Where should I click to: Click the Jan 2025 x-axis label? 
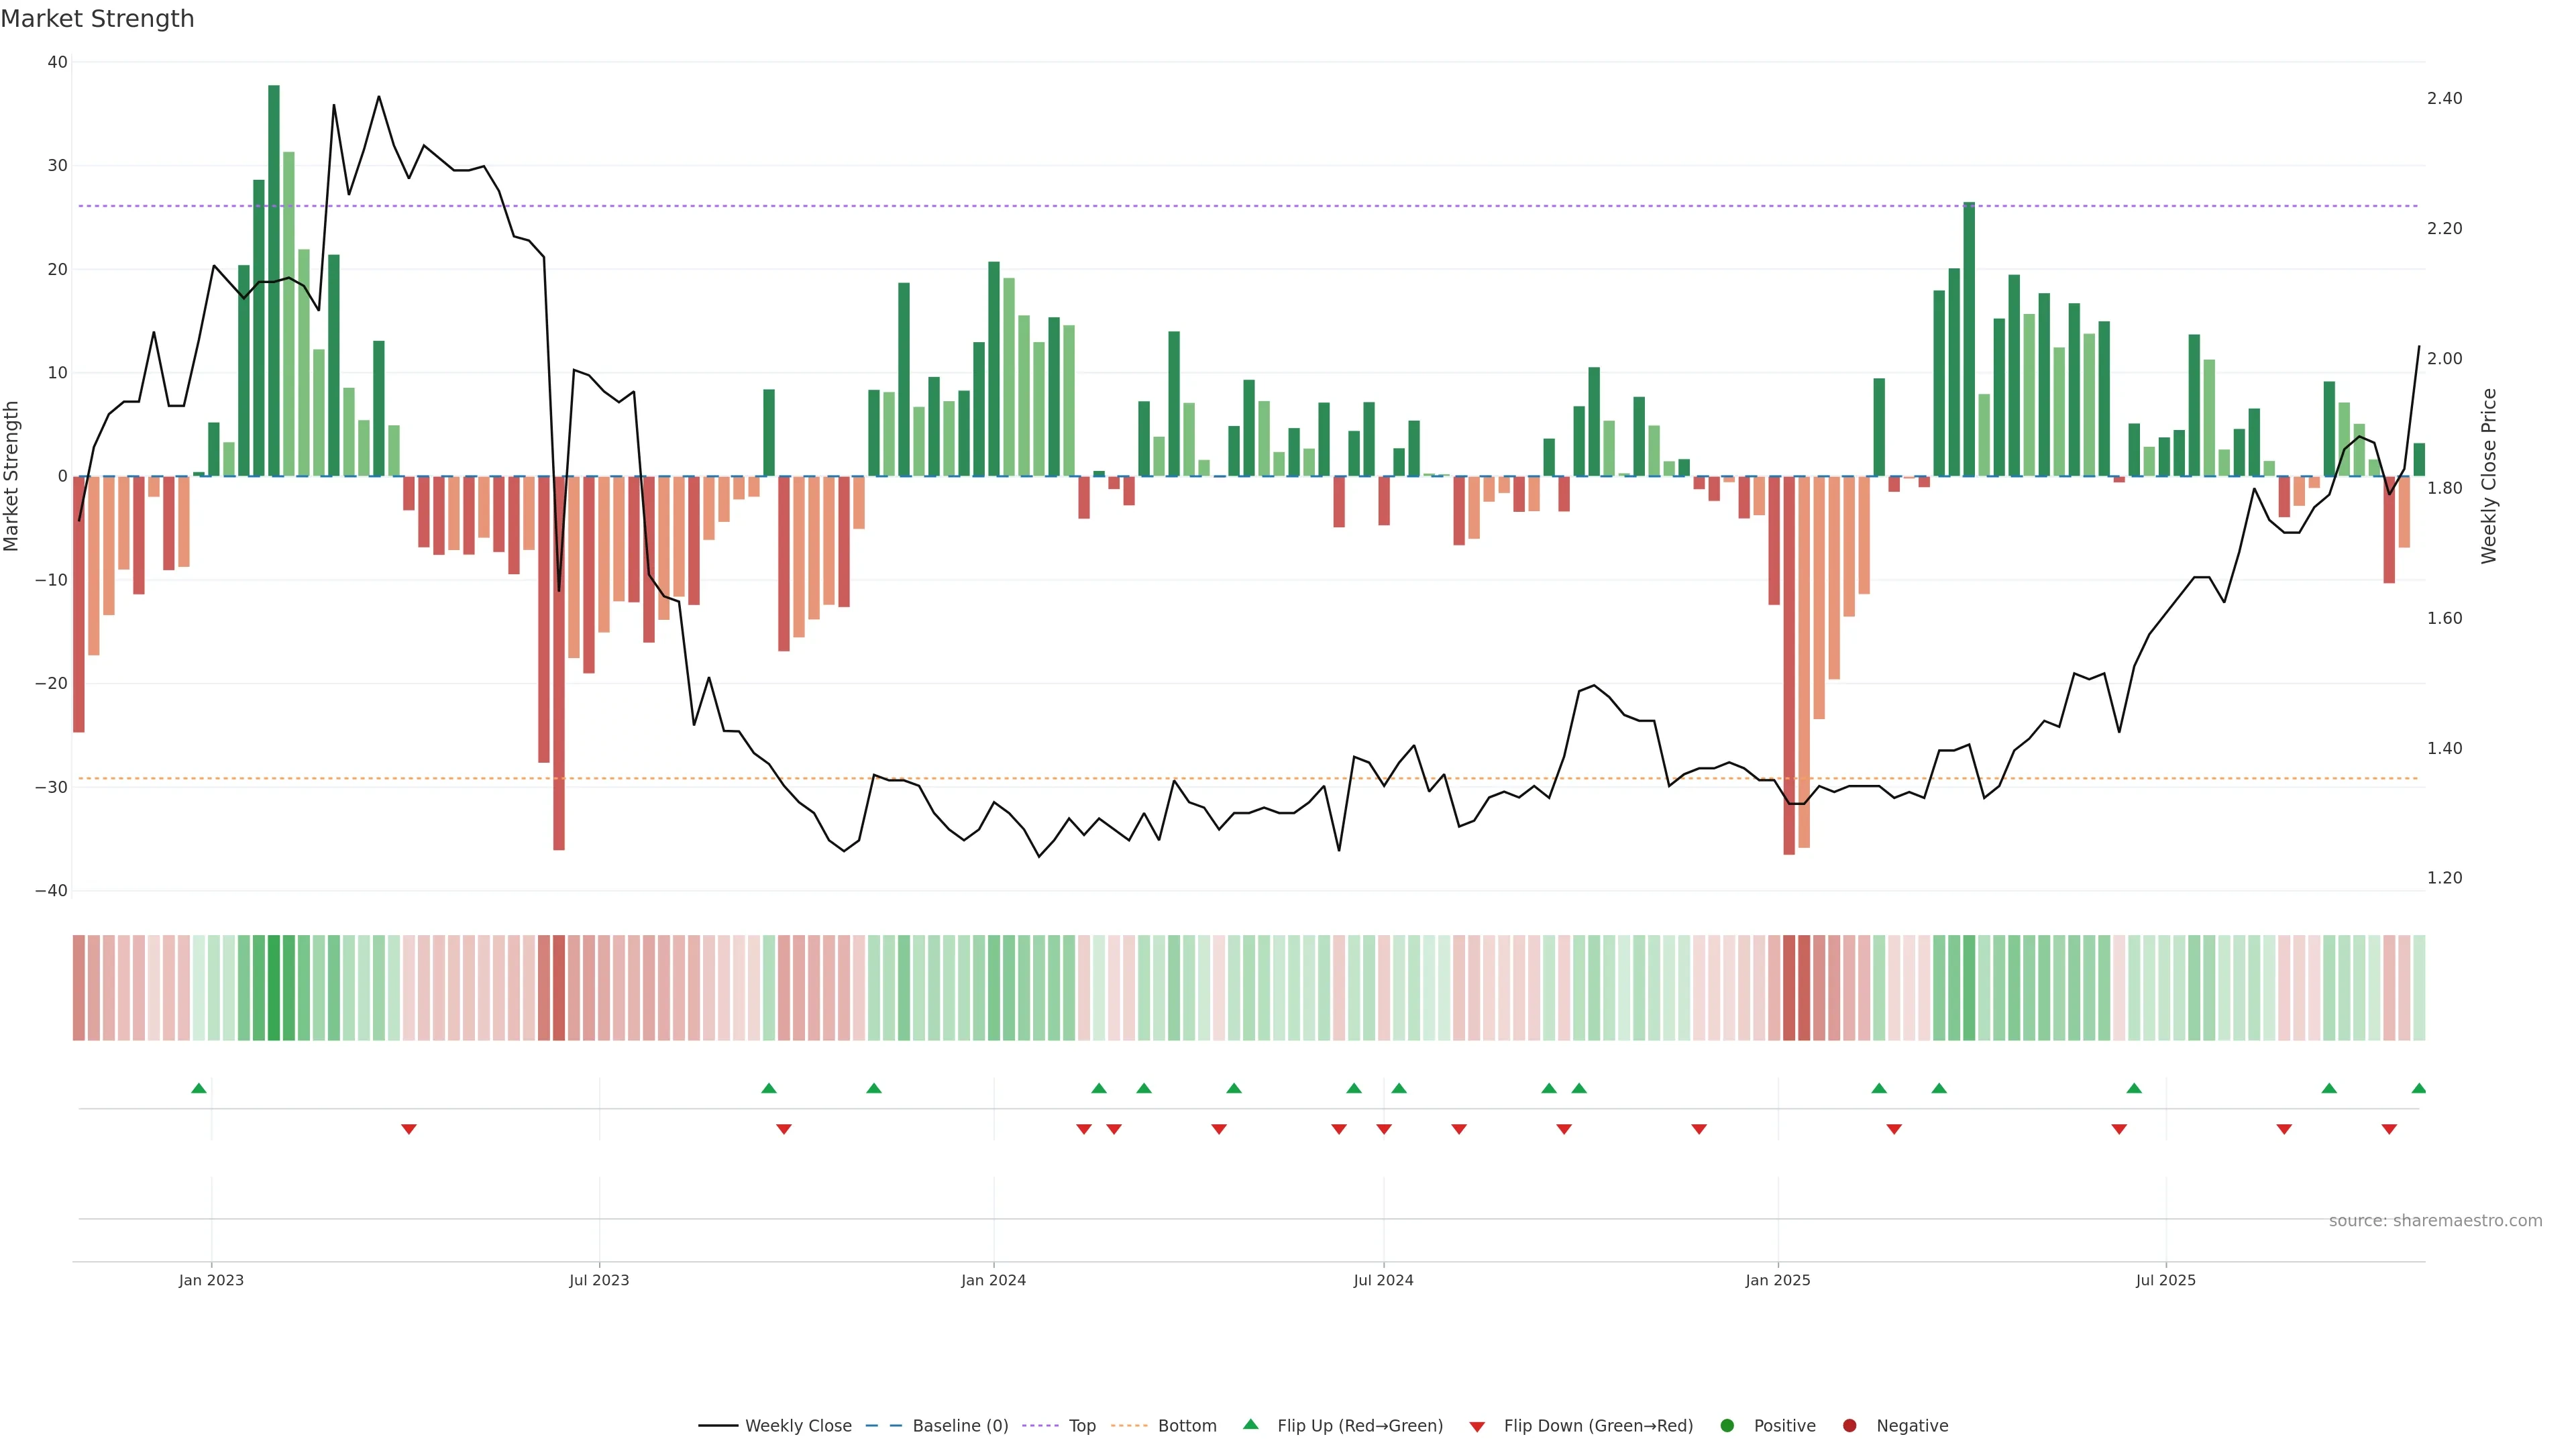[x=1777, y=1280]
